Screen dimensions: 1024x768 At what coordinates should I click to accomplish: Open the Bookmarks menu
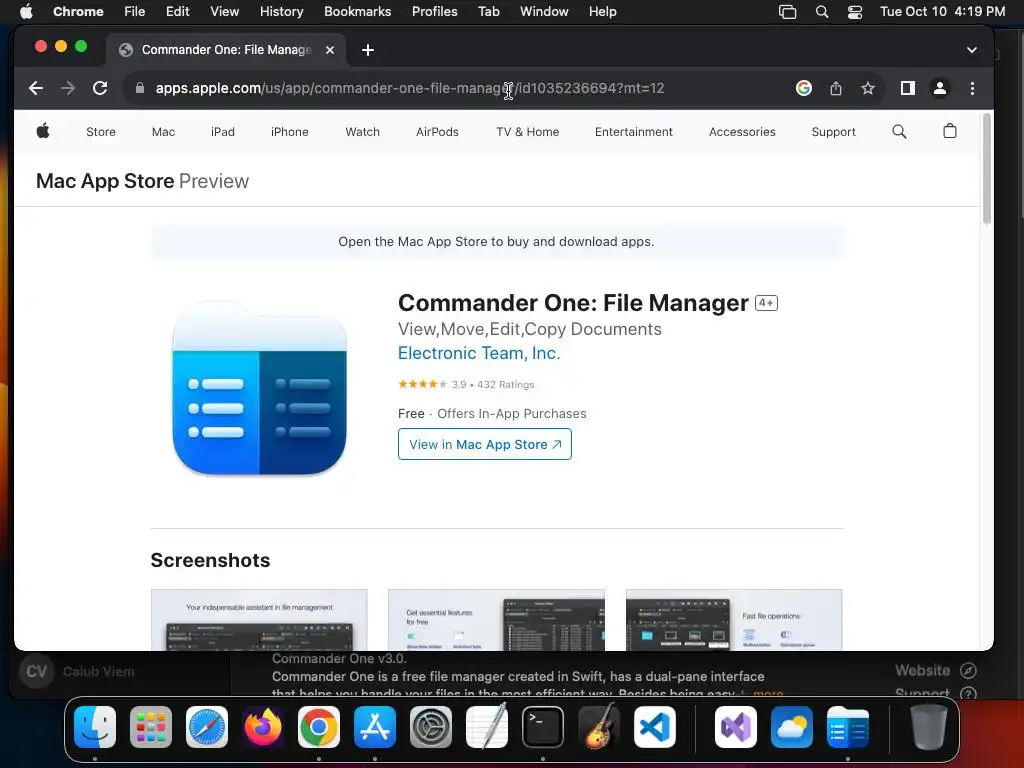click(357, 12)
